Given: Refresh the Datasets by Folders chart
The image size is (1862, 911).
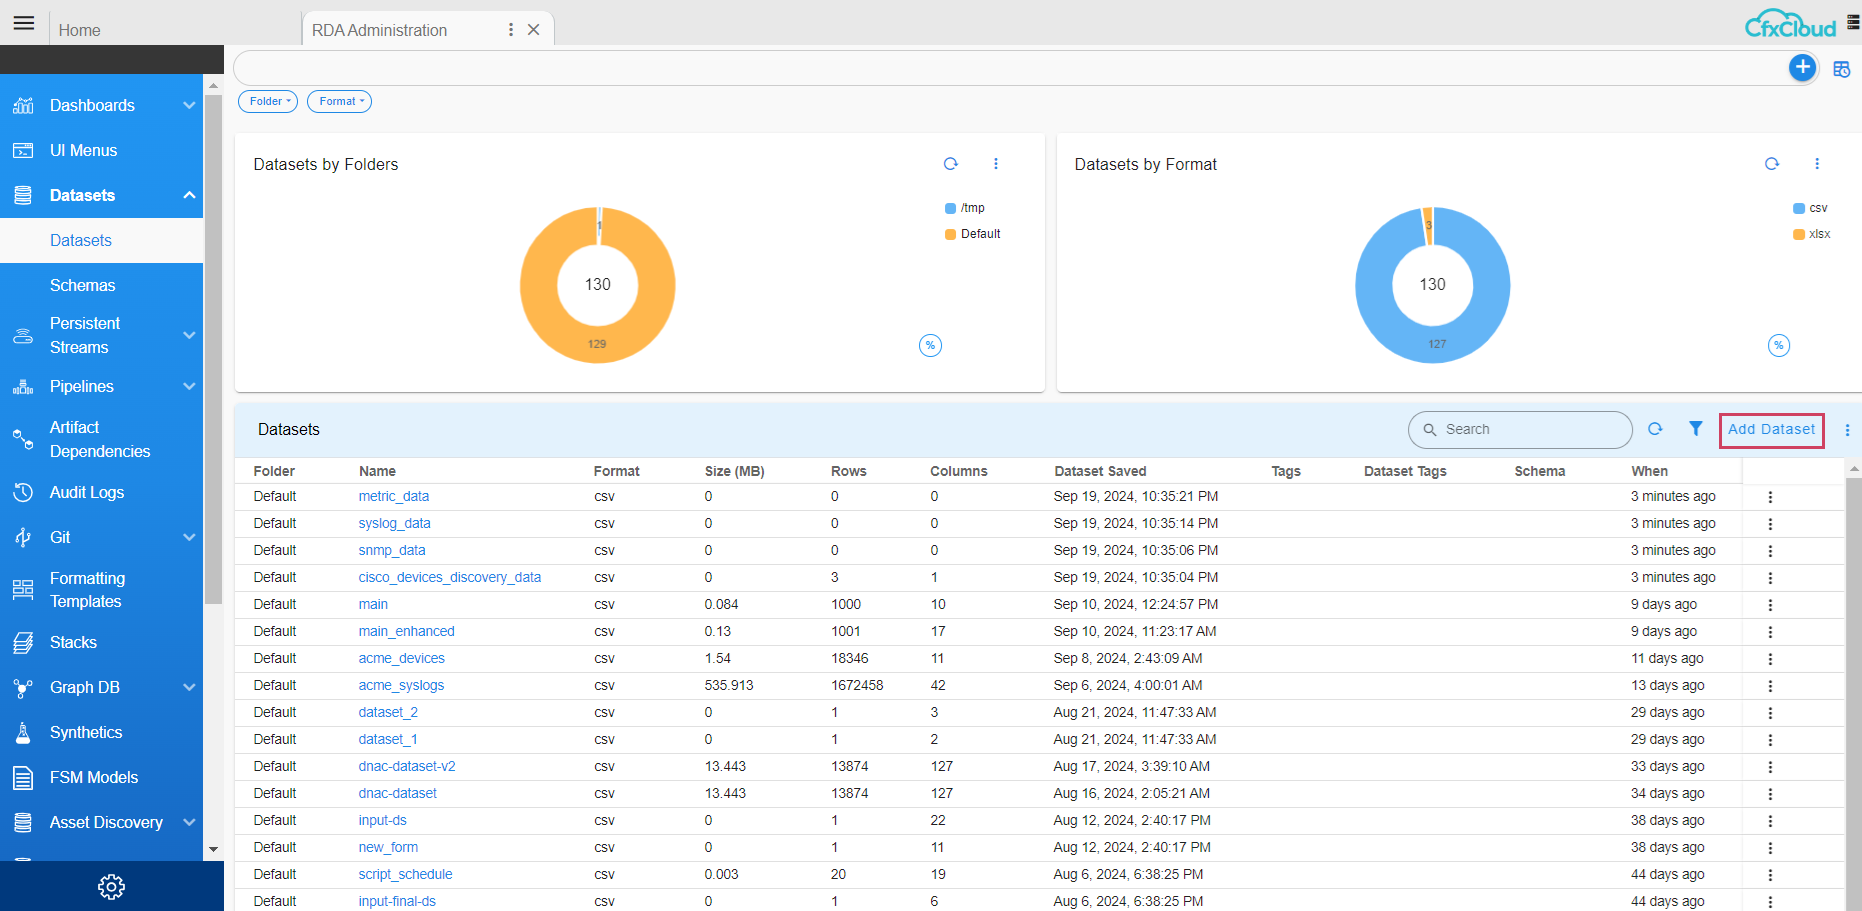Looking at the screenshot, I should (950, 163).
